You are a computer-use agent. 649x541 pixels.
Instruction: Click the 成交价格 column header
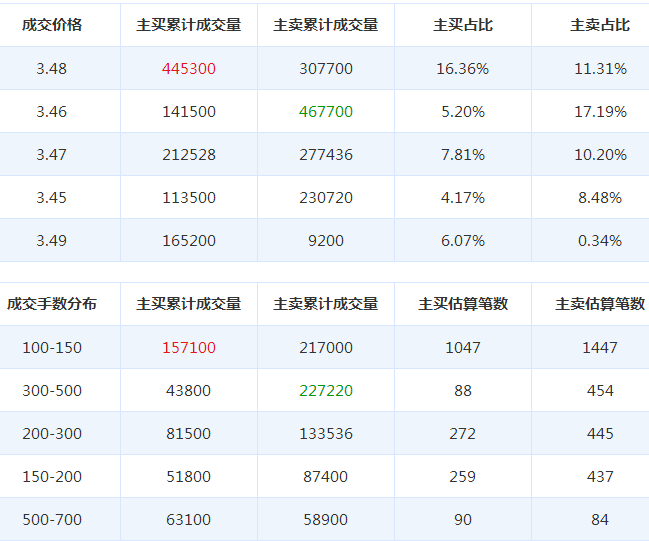(52, 25)
